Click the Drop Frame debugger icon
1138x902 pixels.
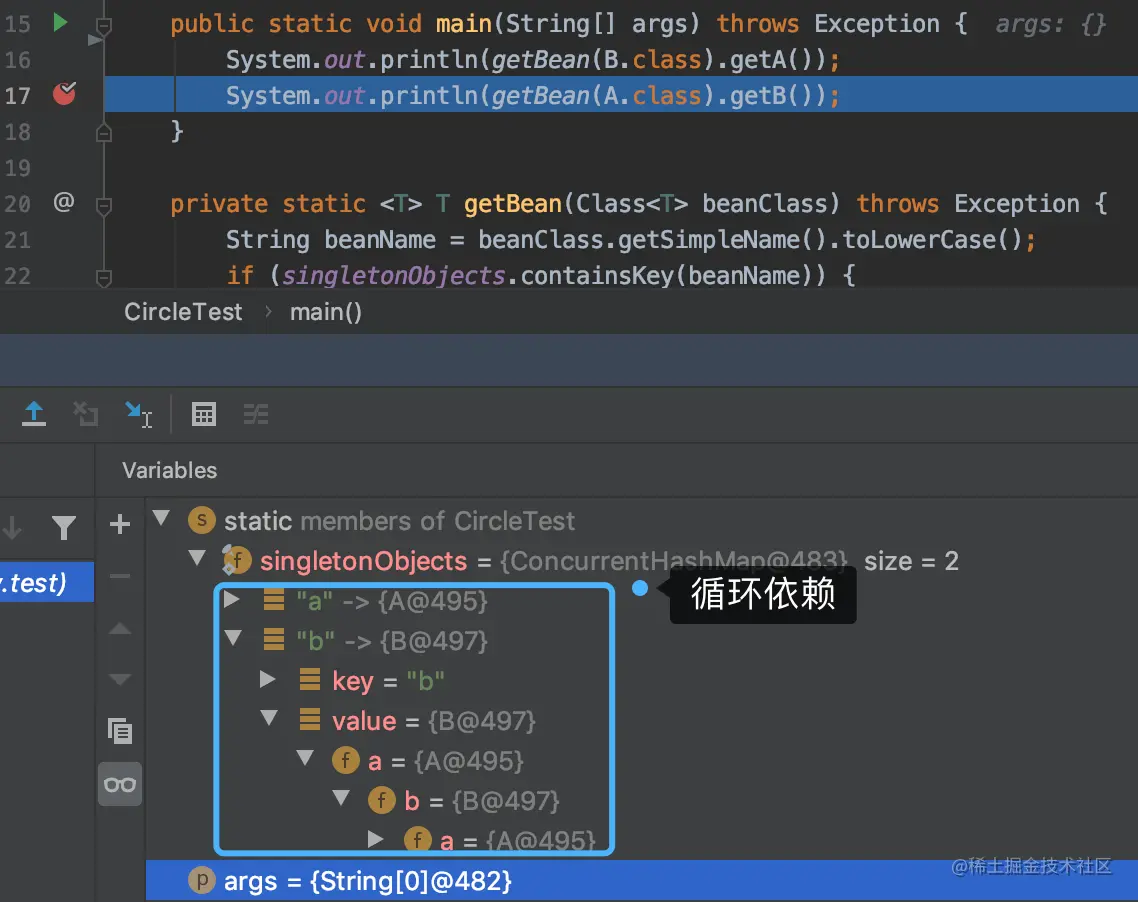tap(86, 414)
